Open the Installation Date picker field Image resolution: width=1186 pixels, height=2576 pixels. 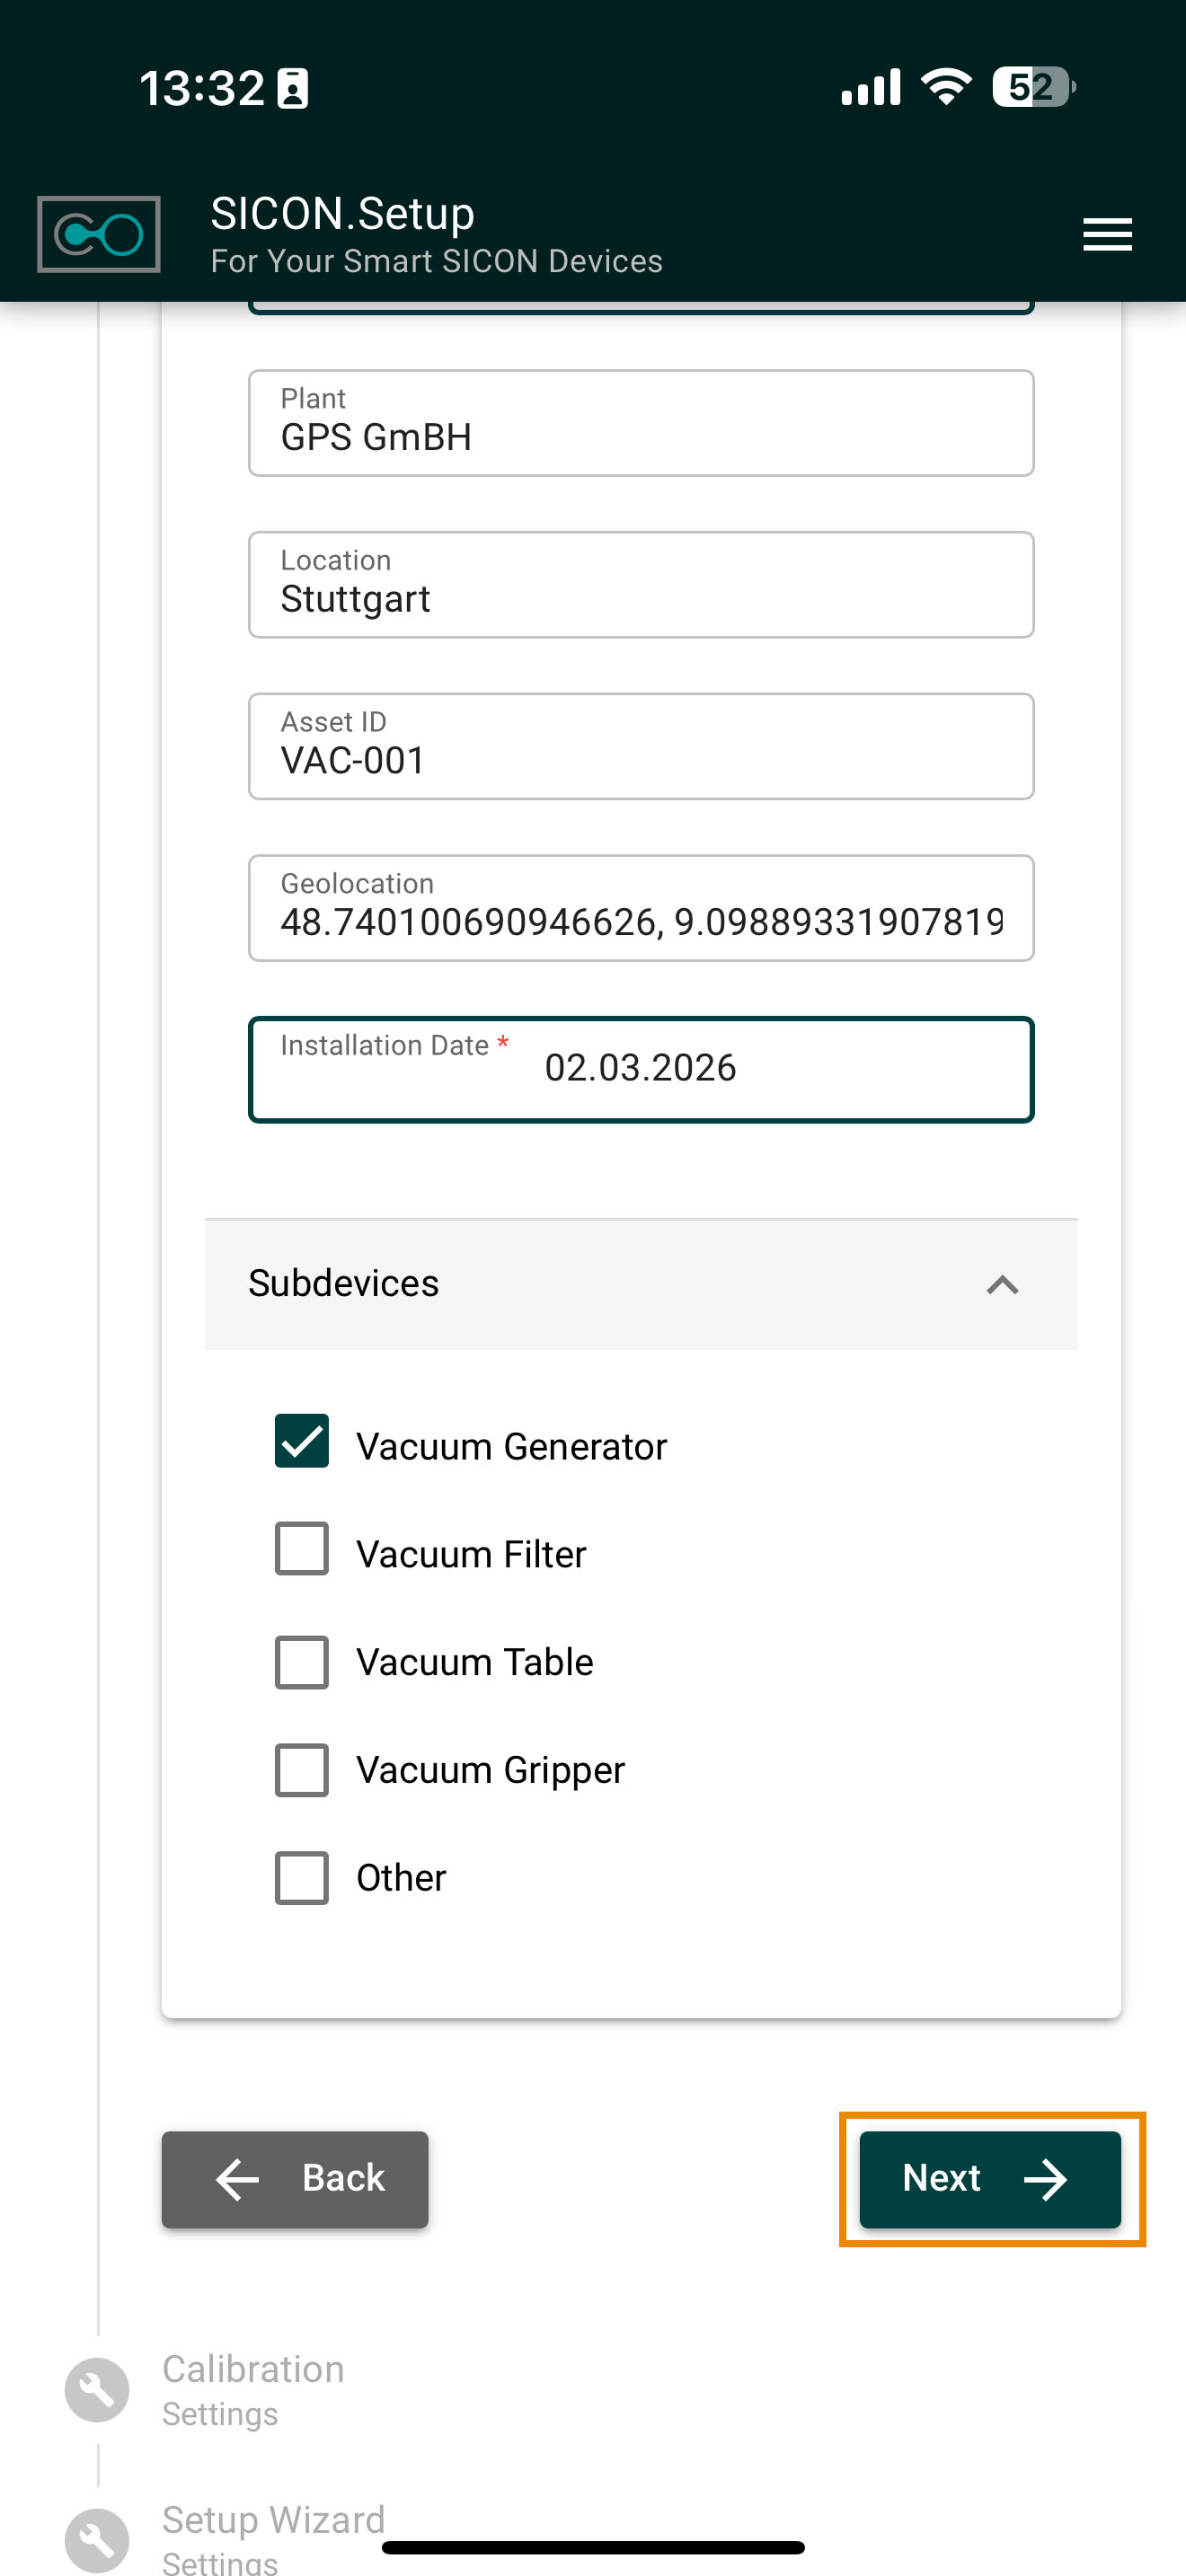[x=640, y=1069]
